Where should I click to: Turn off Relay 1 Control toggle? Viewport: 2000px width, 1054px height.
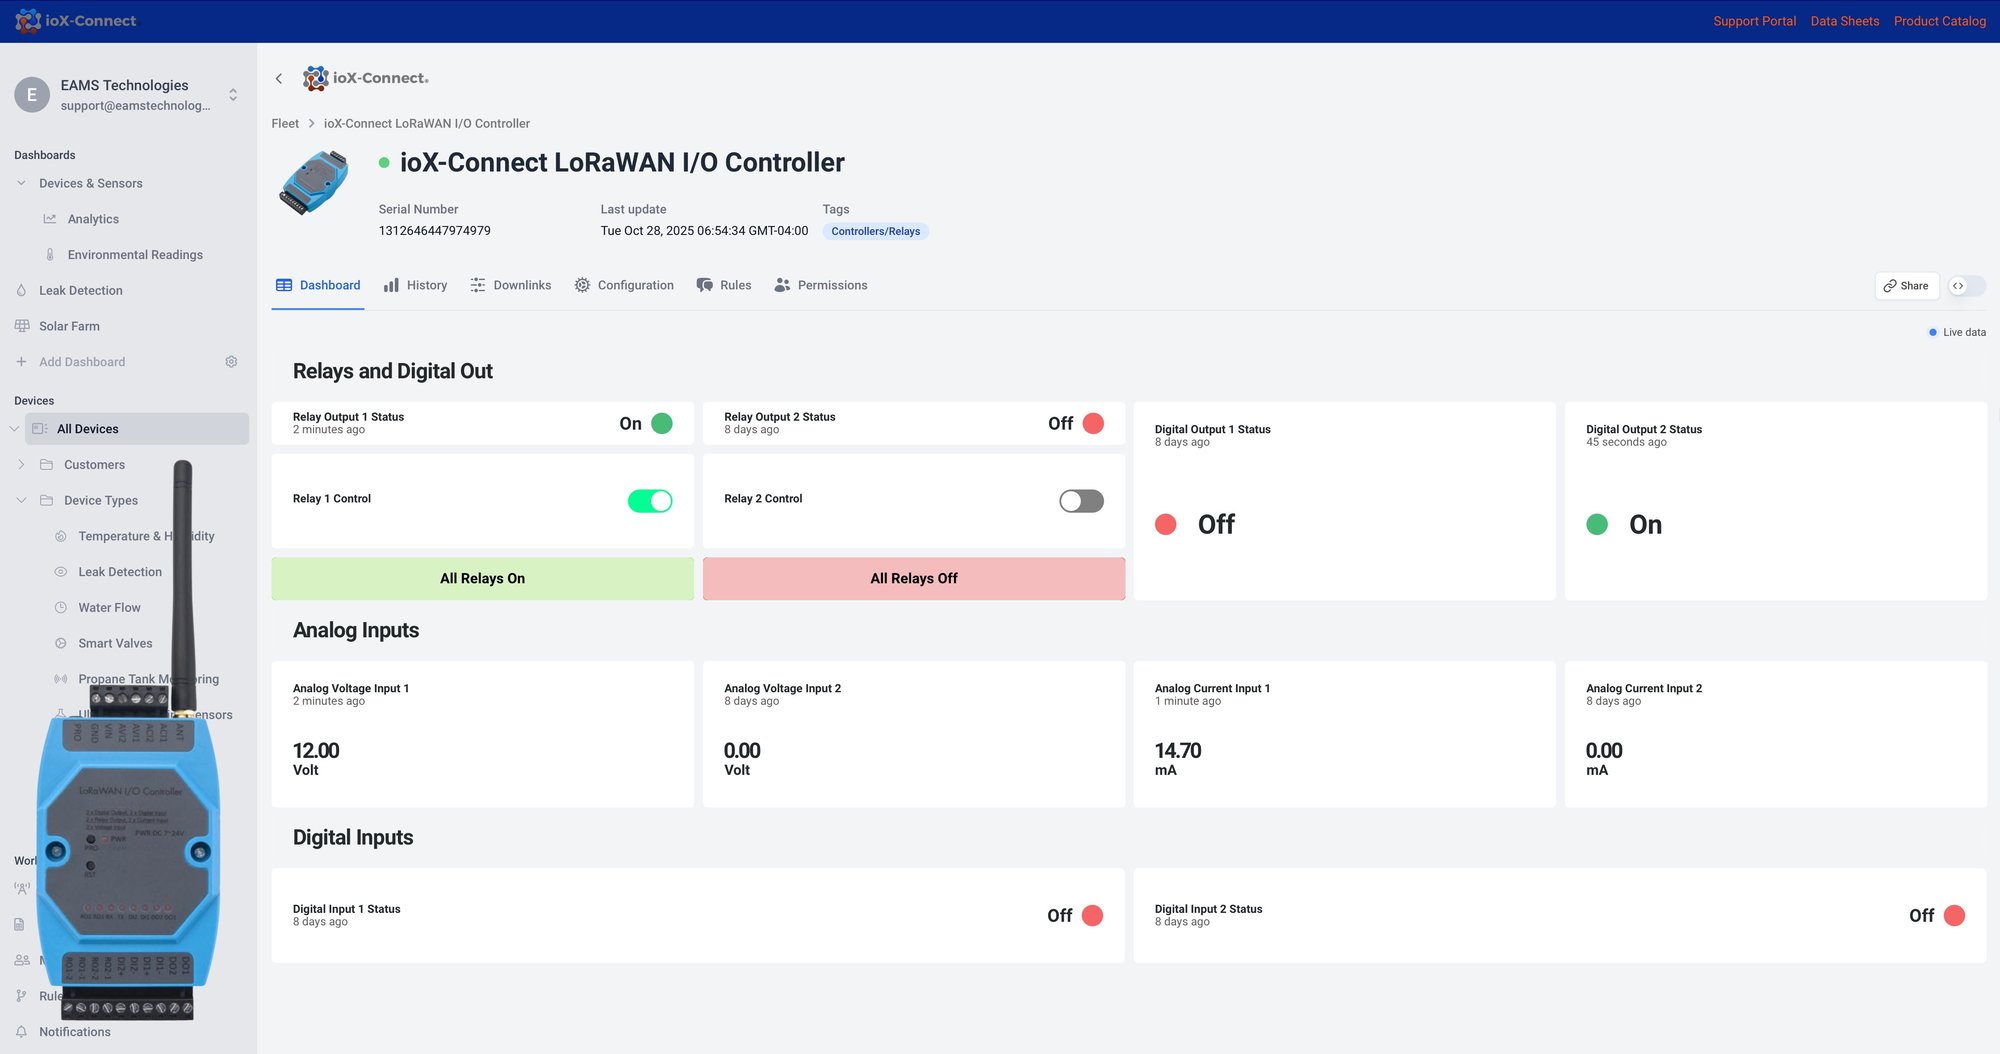click(x=650, y=500)
